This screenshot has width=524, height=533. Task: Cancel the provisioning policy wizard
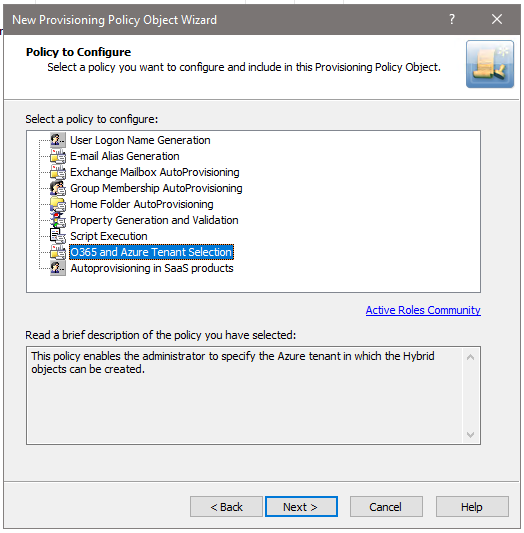(386, 506)
